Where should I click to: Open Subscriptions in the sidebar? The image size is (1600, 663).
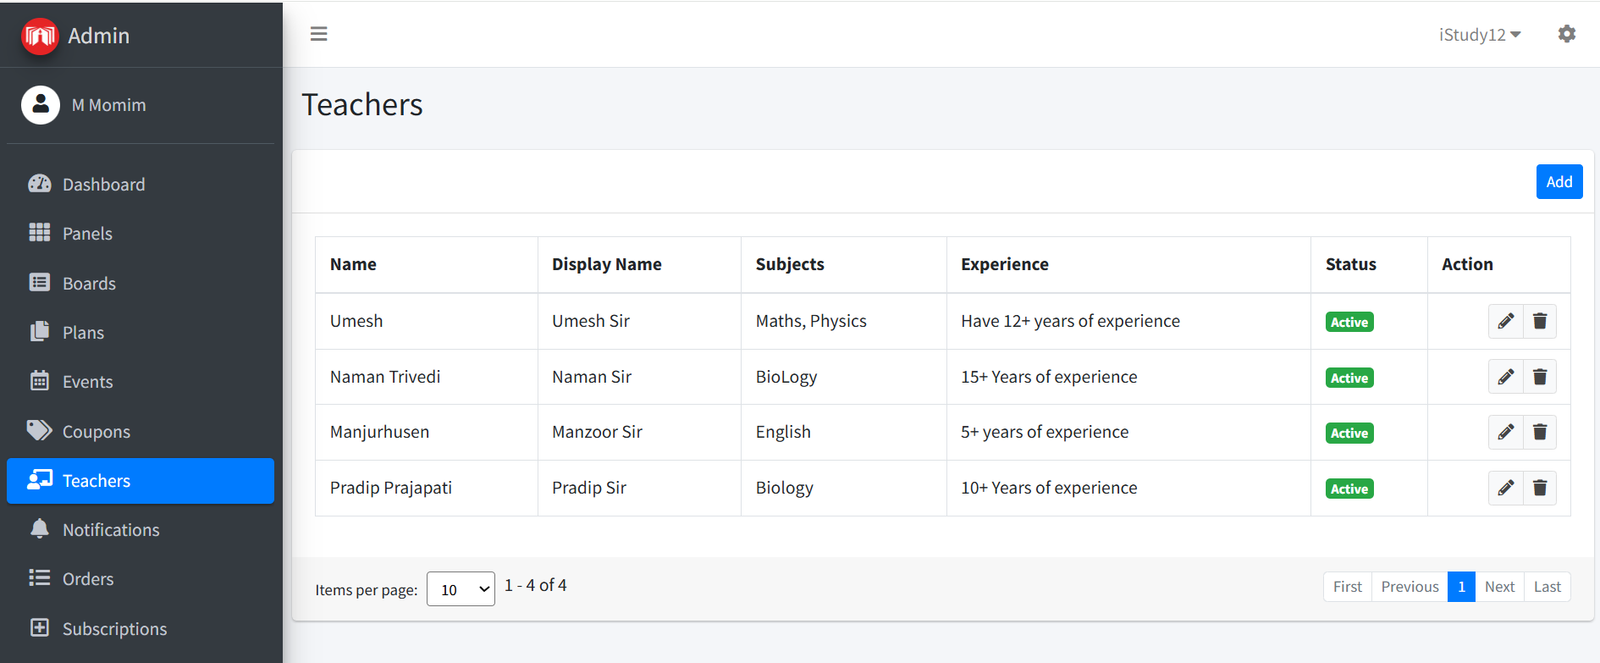pyautogui.click(x=114, y=628)
